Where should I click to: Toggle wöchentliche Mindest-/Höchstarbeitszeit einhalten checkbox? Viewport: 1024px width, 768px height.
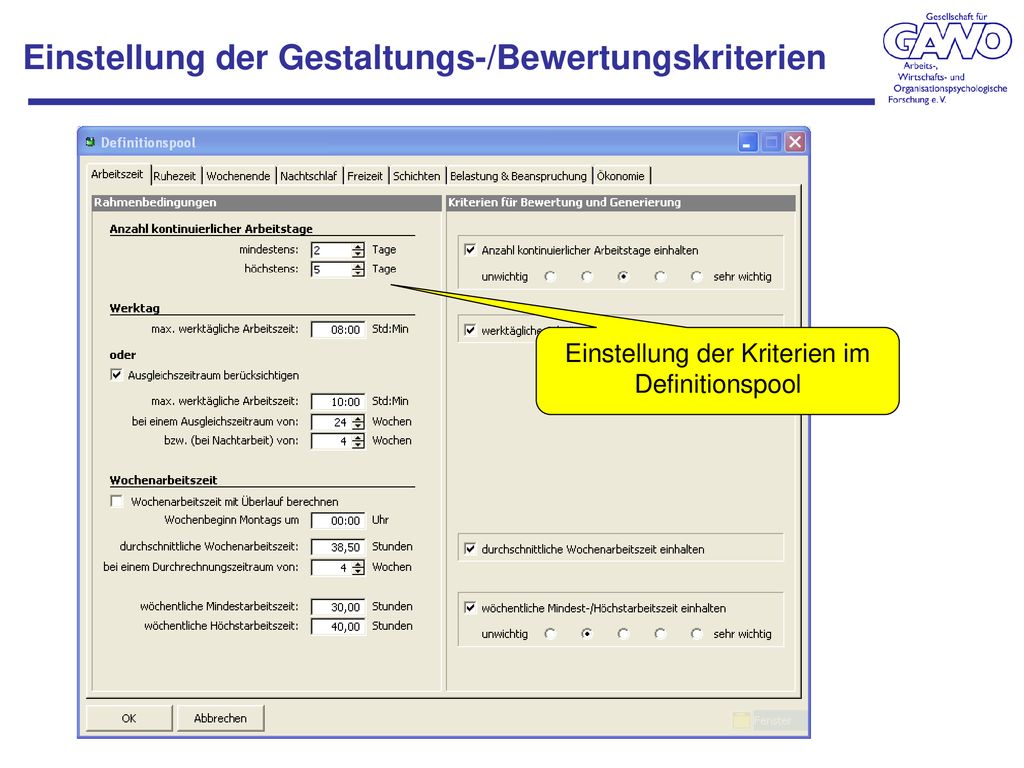tap(470, 607)
